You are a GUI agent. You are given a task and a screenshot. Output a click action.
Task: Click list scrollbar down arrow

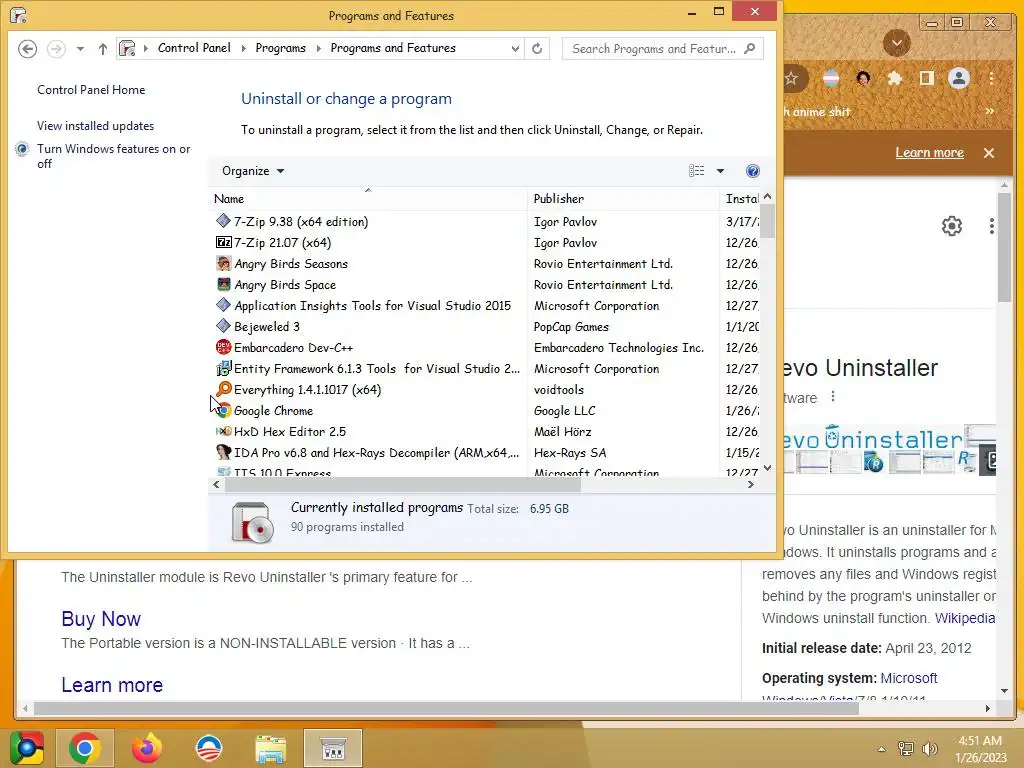pos(767,468)
